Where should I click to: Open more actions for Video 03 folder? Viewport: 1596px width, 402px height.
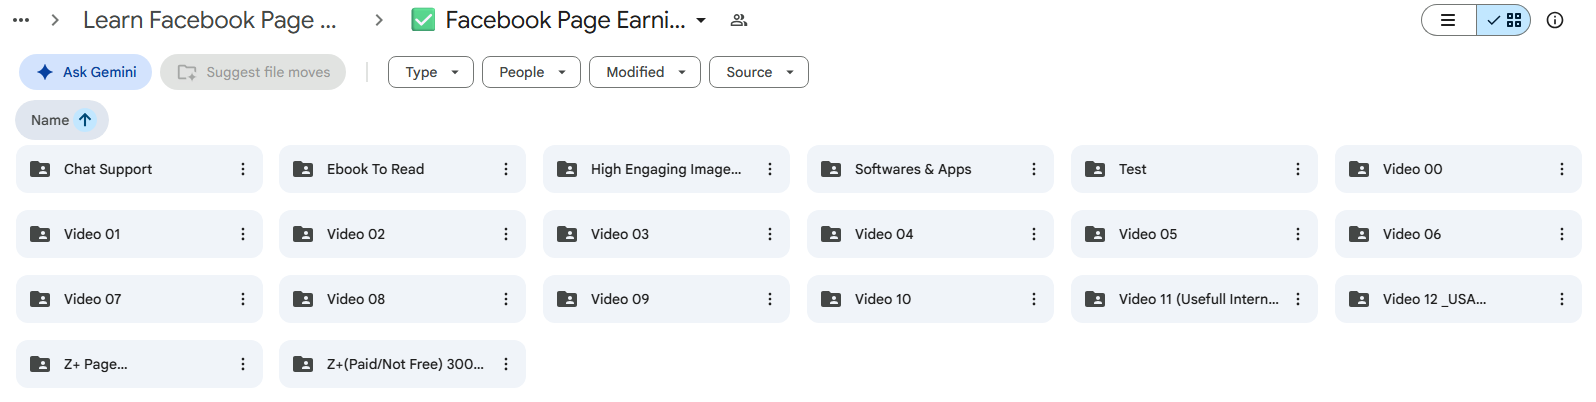tap(770, 234)
